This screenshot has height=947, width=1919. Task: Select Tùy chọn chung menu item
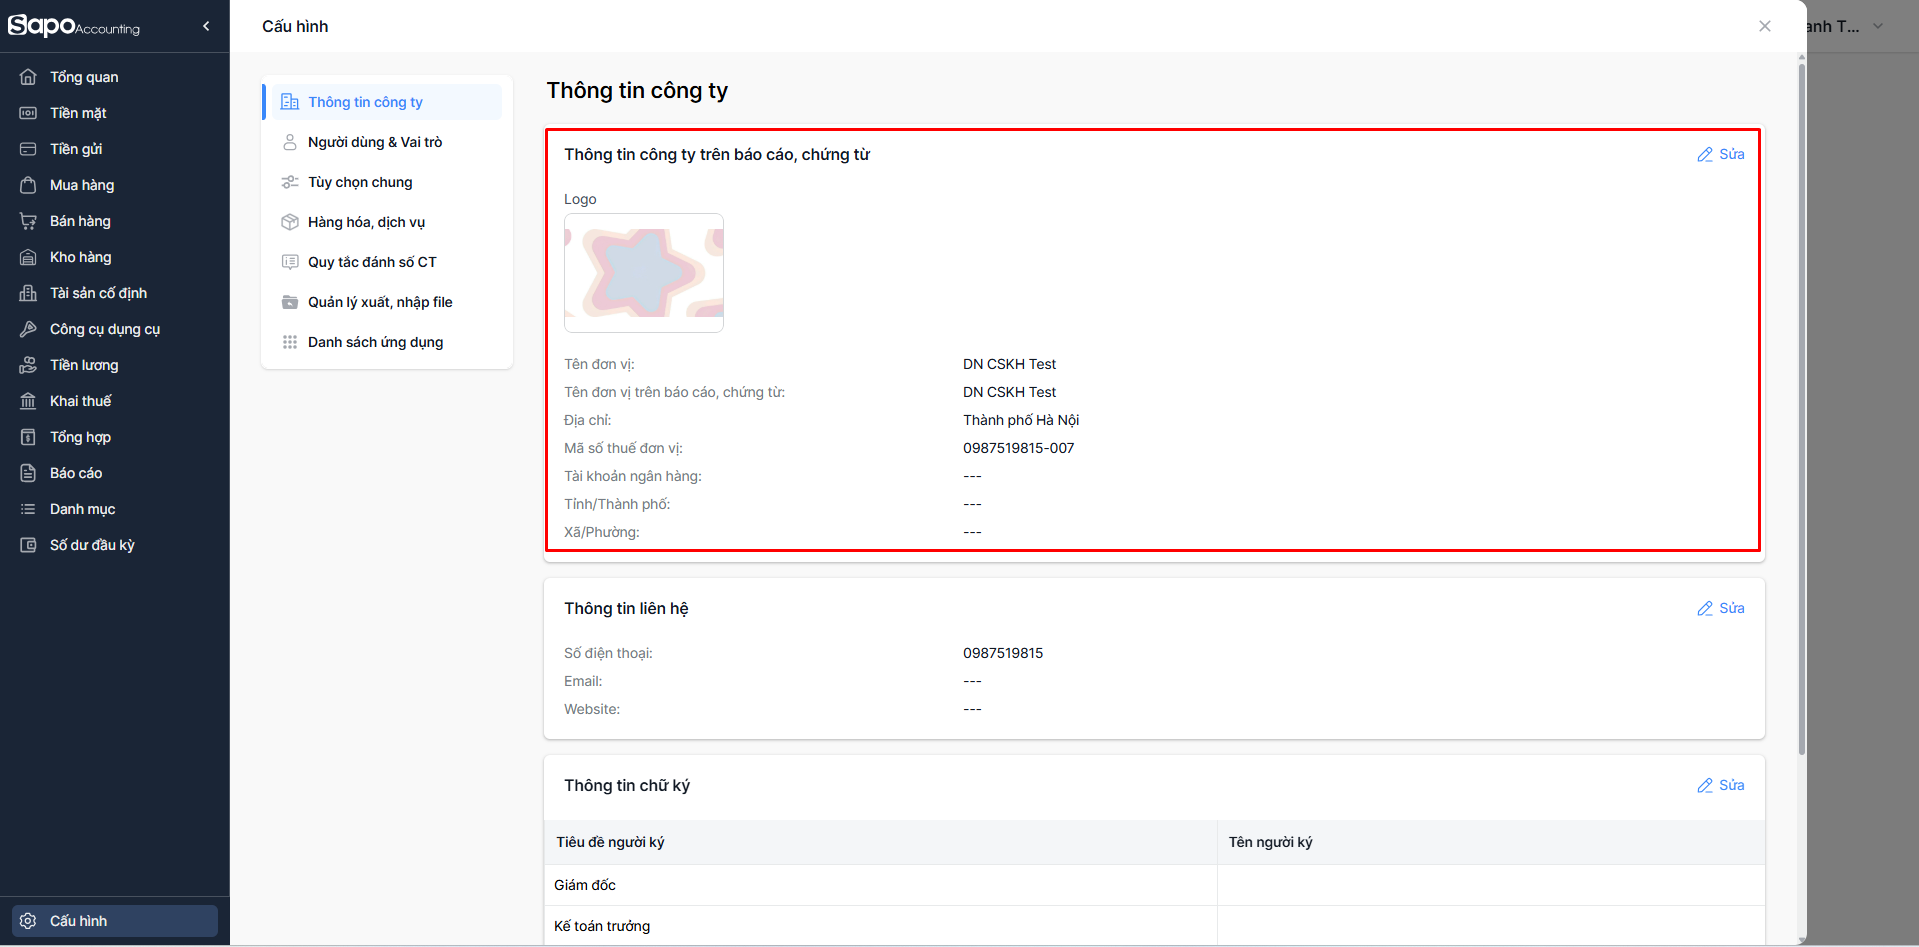[360, 182]
